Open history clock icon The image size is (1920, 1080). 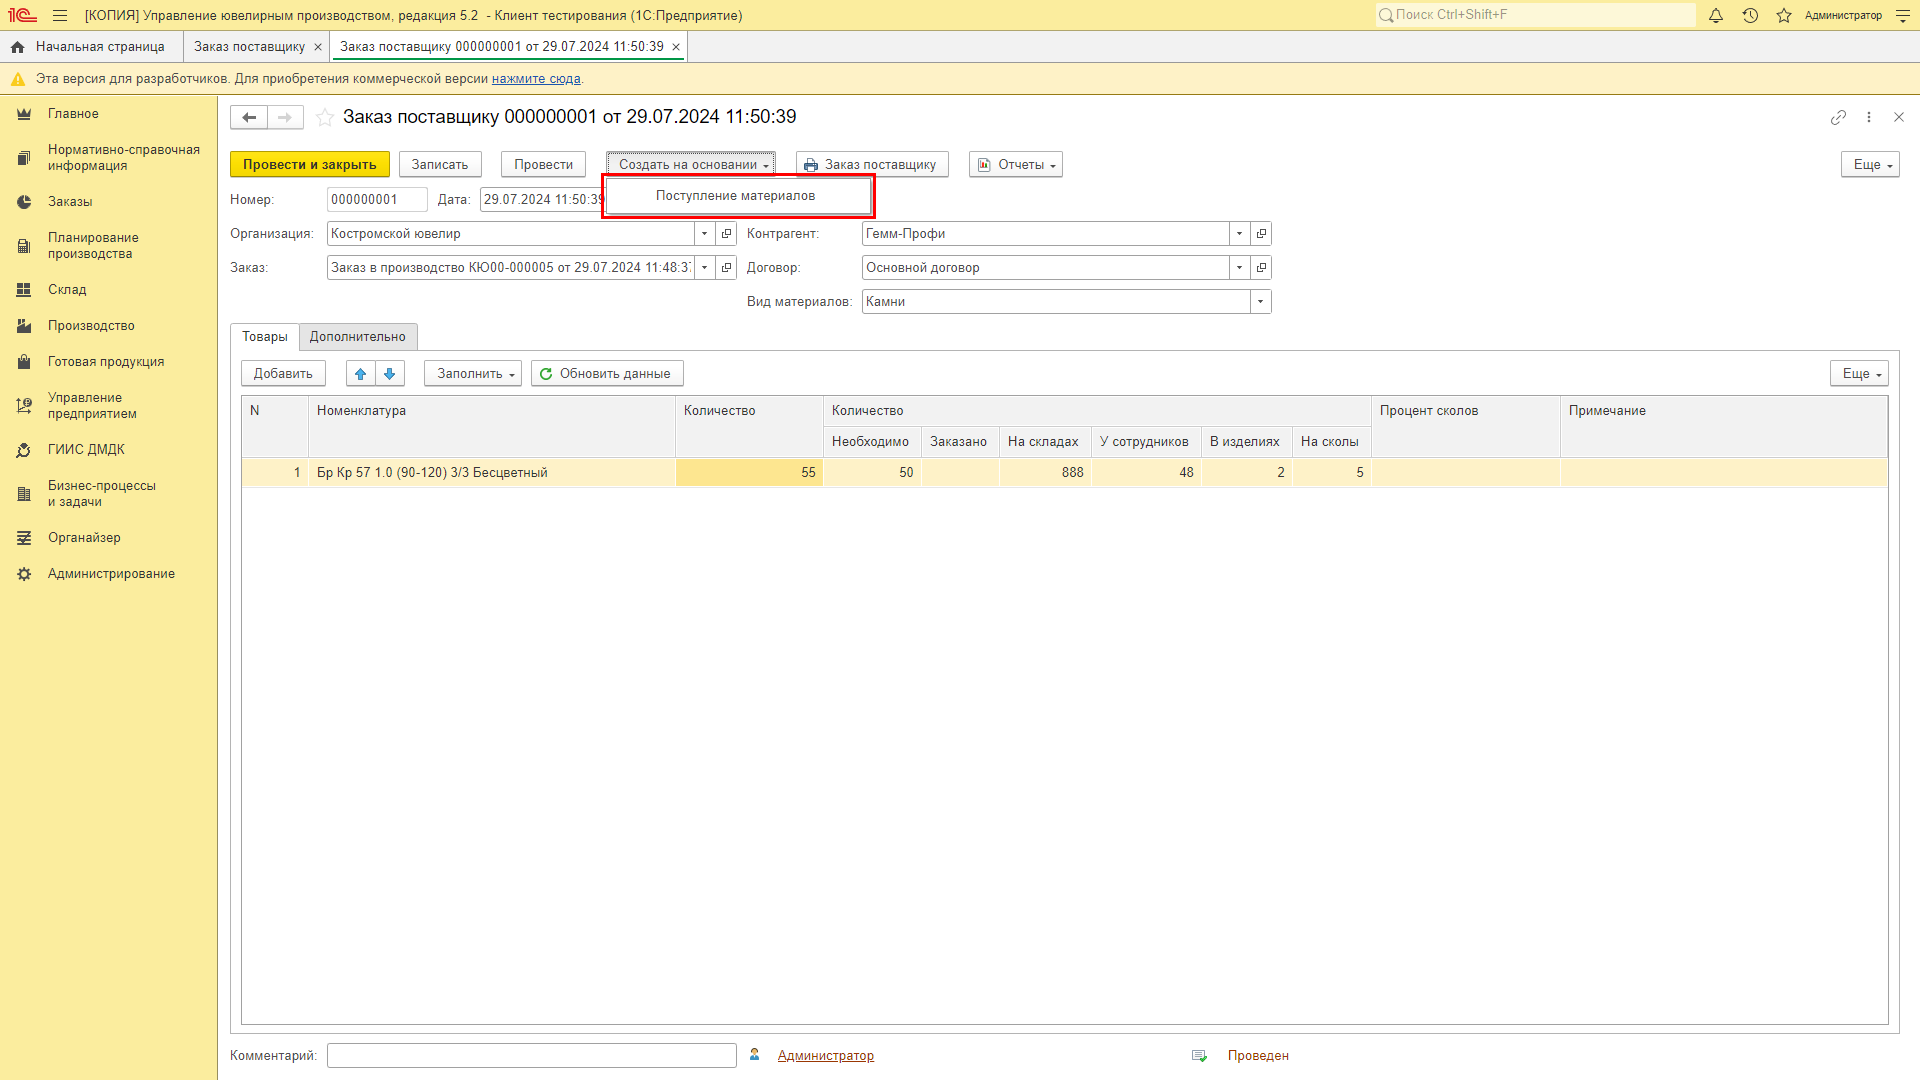click(x=1750, y=15)
